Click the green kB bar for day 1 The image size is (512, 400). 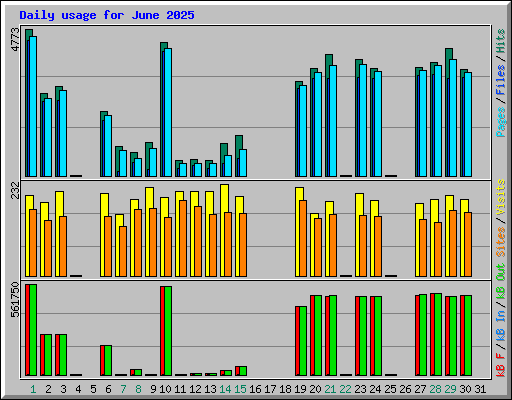33,330
